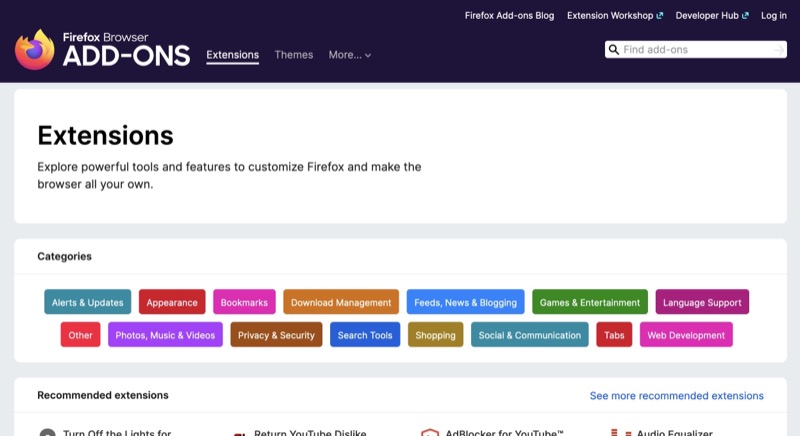Click the Extension Workshop external link icon
The width and height of the screenshot is (800, 436).
tap(660, 15)
